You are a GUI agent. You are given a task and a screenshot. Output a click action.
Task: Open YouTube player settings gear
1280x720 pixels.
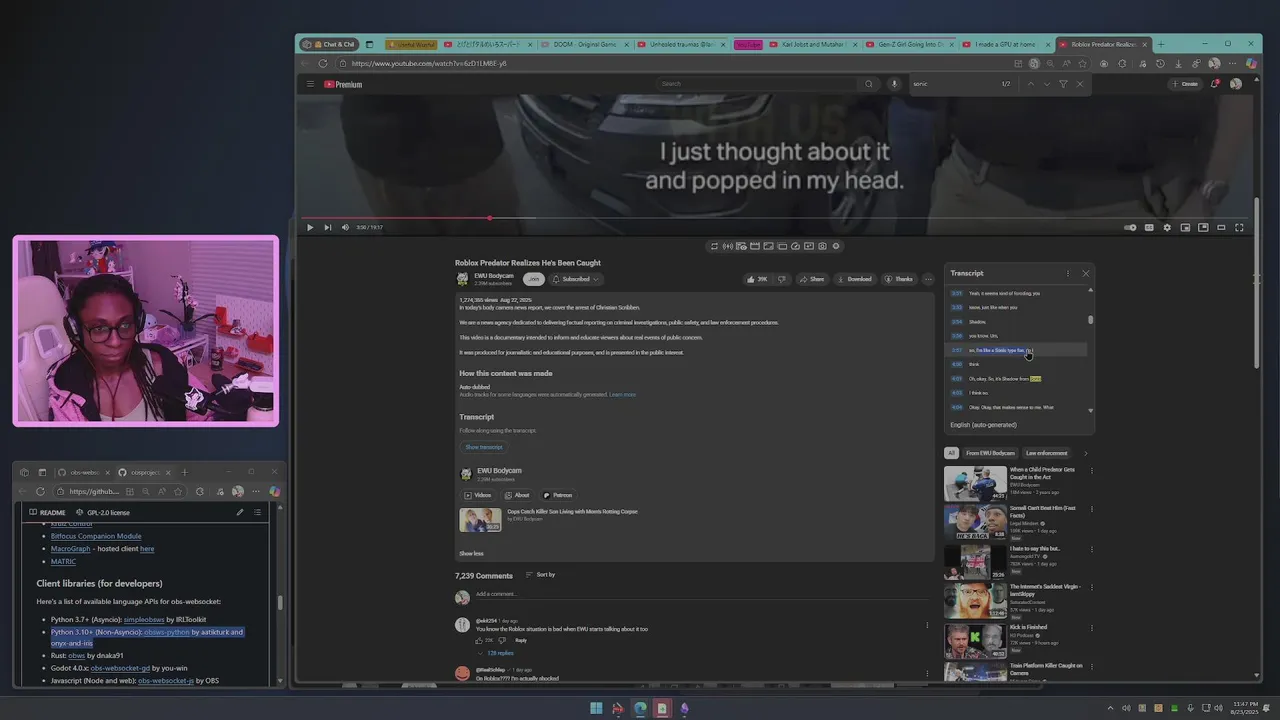1167,228
